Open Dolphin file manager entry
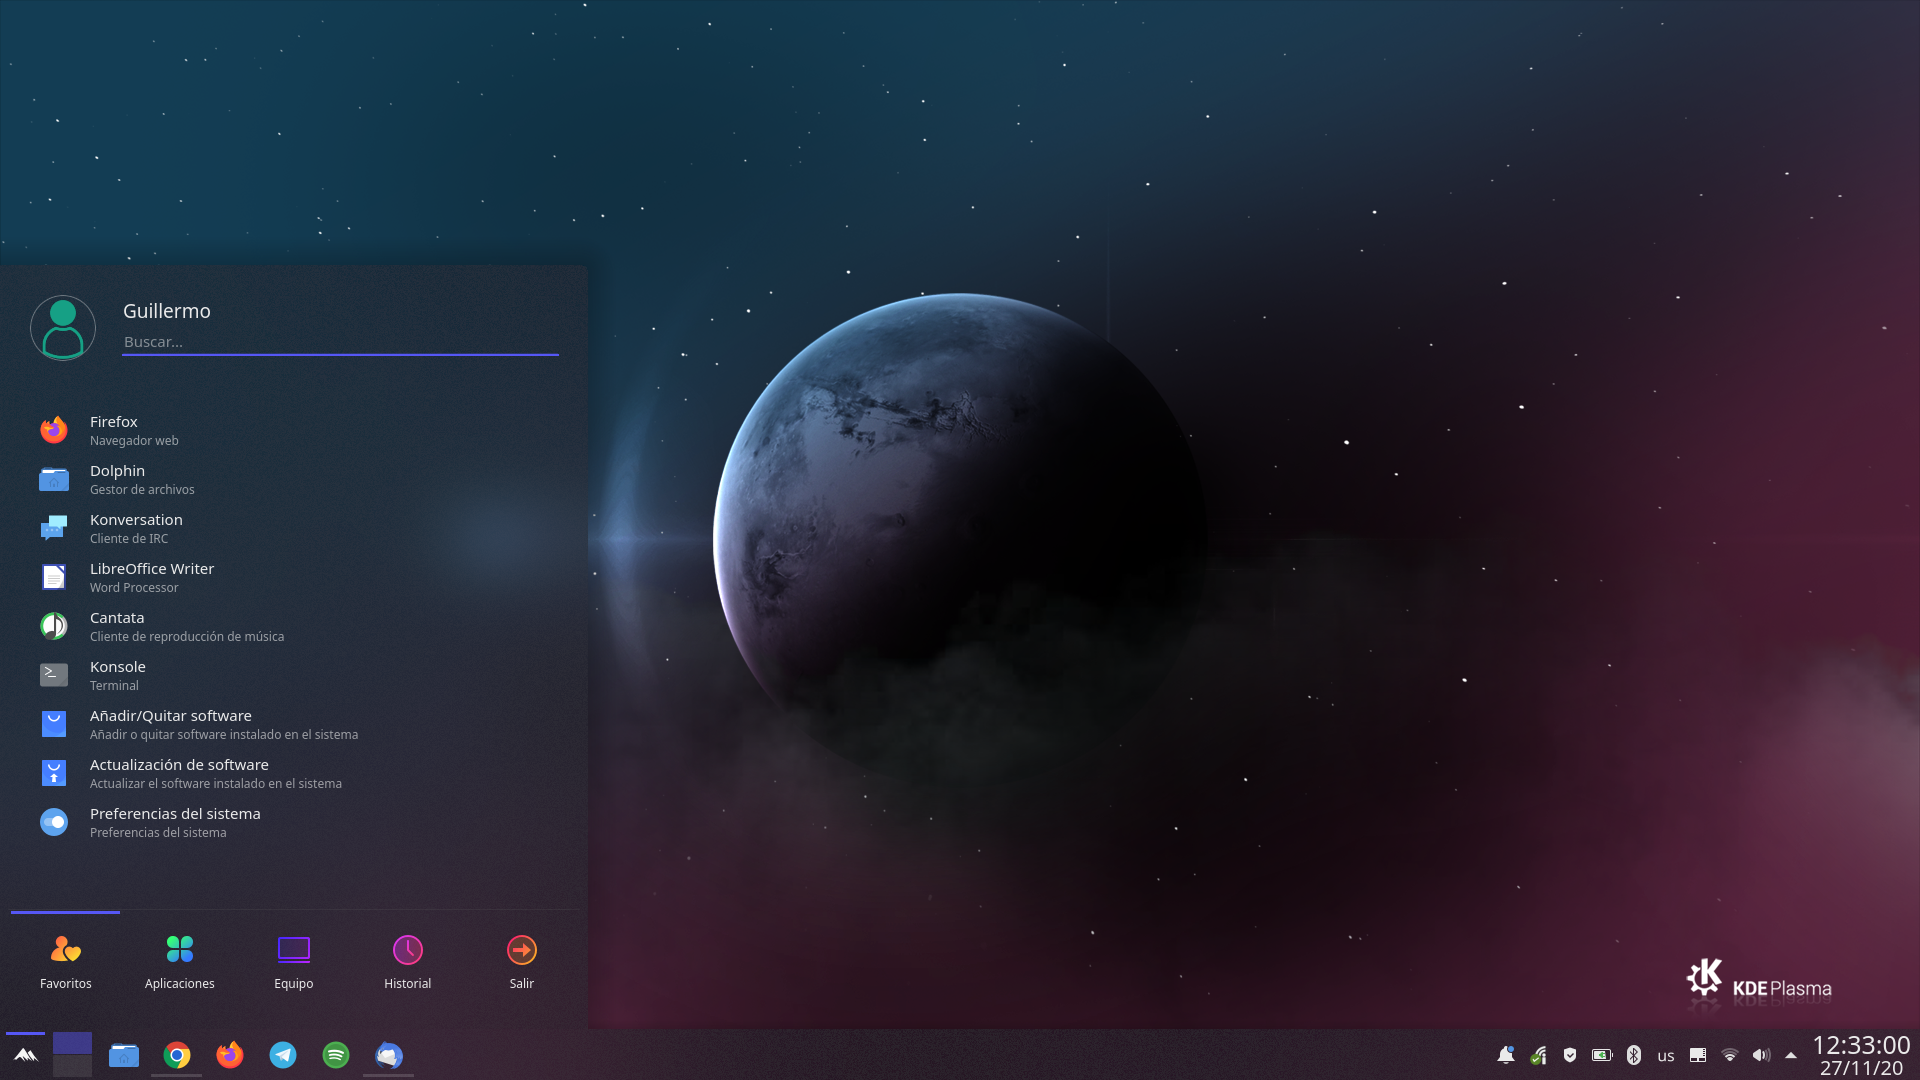 tap(117, 479)
